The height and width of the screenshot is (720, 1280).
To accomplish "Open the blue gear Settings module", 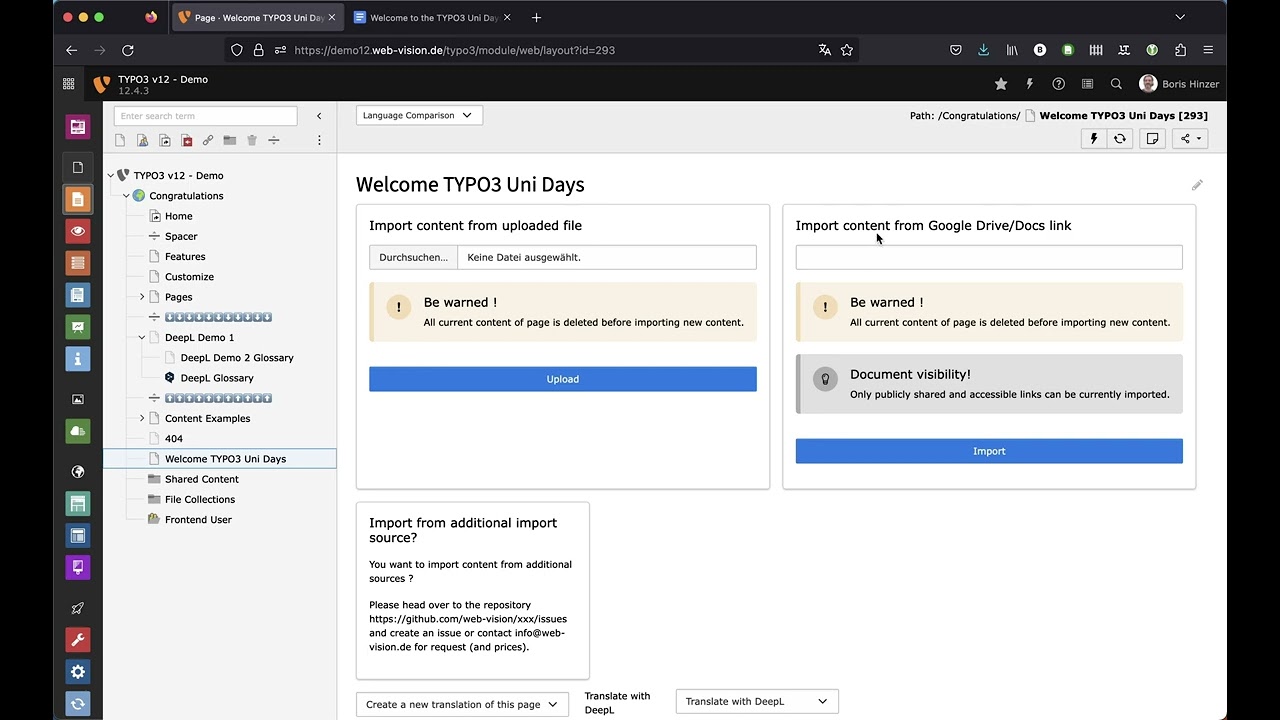I will click(78, 672).
